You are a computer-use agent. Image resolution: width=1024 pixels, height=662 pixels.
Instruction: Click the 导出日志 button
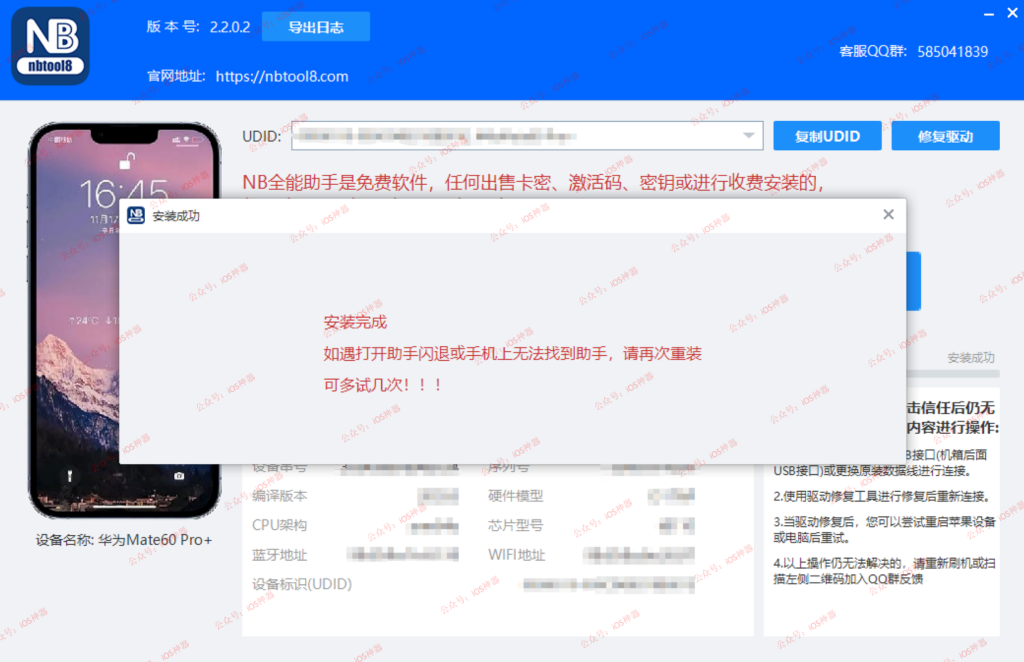coord(315,27)
